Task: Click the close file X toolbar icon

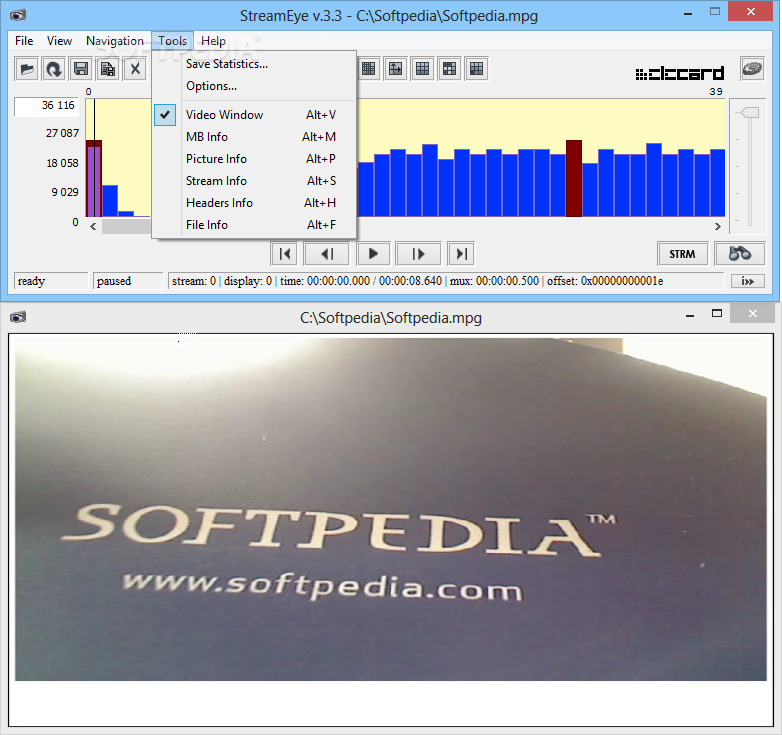Action: pyautogui.click(x=135, y=69)
